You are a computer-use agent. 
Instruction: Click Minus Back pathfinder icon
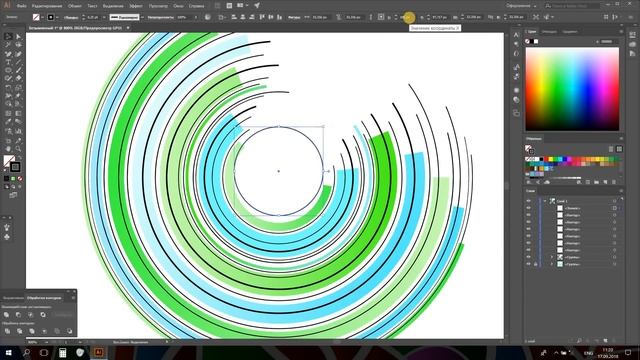69,331
